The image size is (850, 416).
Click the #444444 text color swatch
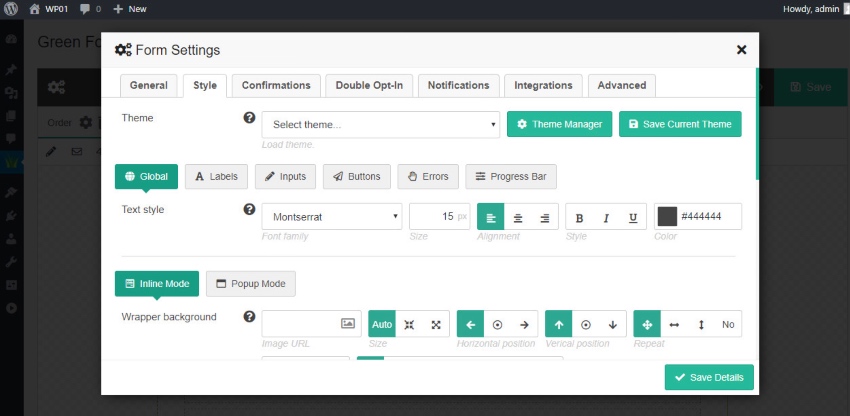point(667,217)
